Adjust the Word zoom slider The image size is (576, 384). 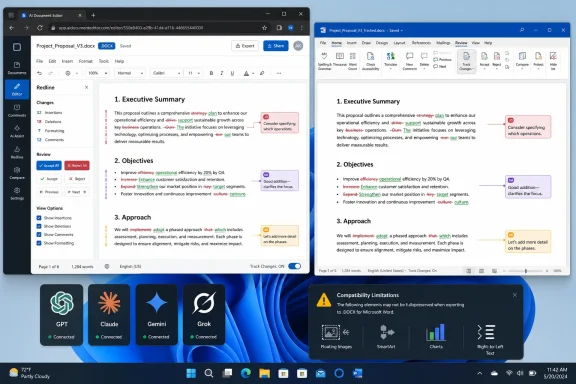click(526, 271)
